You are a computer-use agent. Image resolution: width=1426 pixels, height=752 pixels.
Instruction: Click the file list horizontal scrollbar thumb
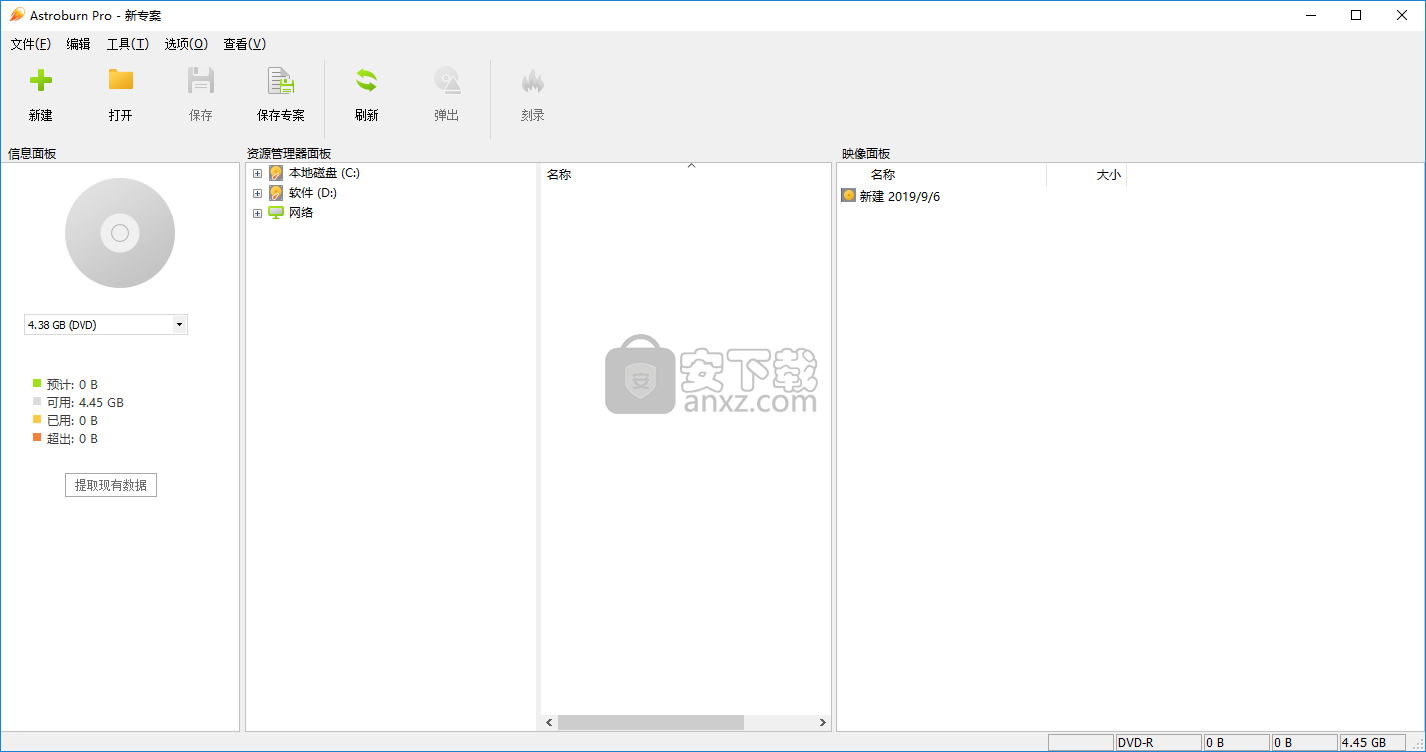[x=651, y=722]
